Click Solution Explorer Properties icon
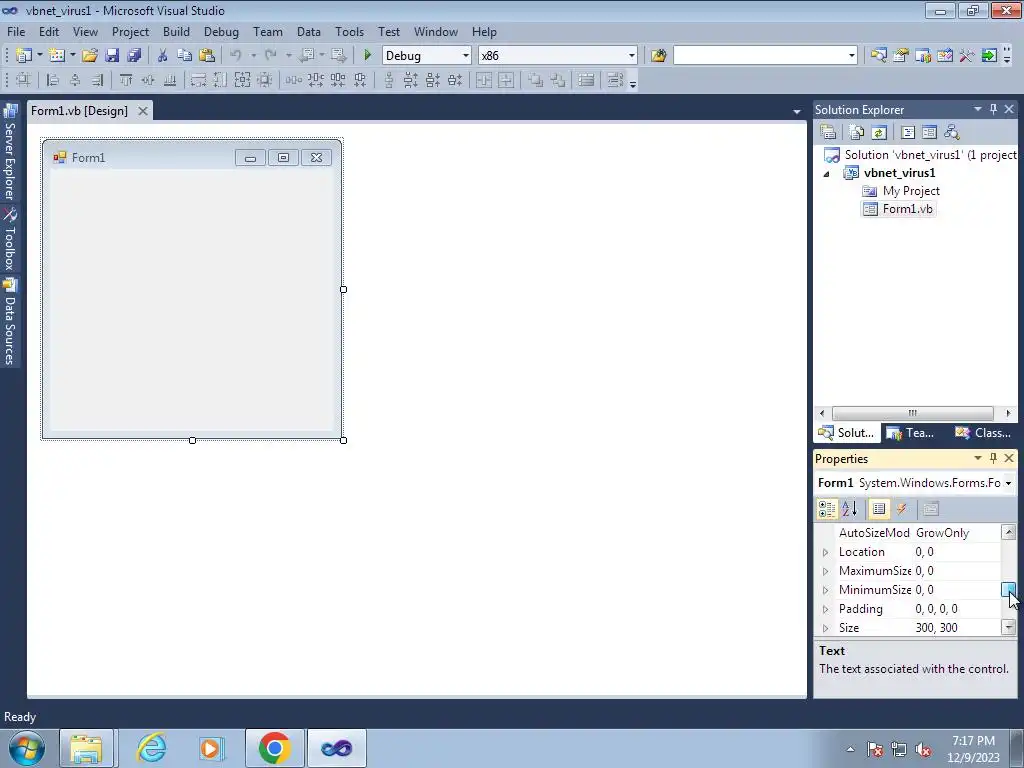This screenshot has height=768, width=1024. (828, 133)
